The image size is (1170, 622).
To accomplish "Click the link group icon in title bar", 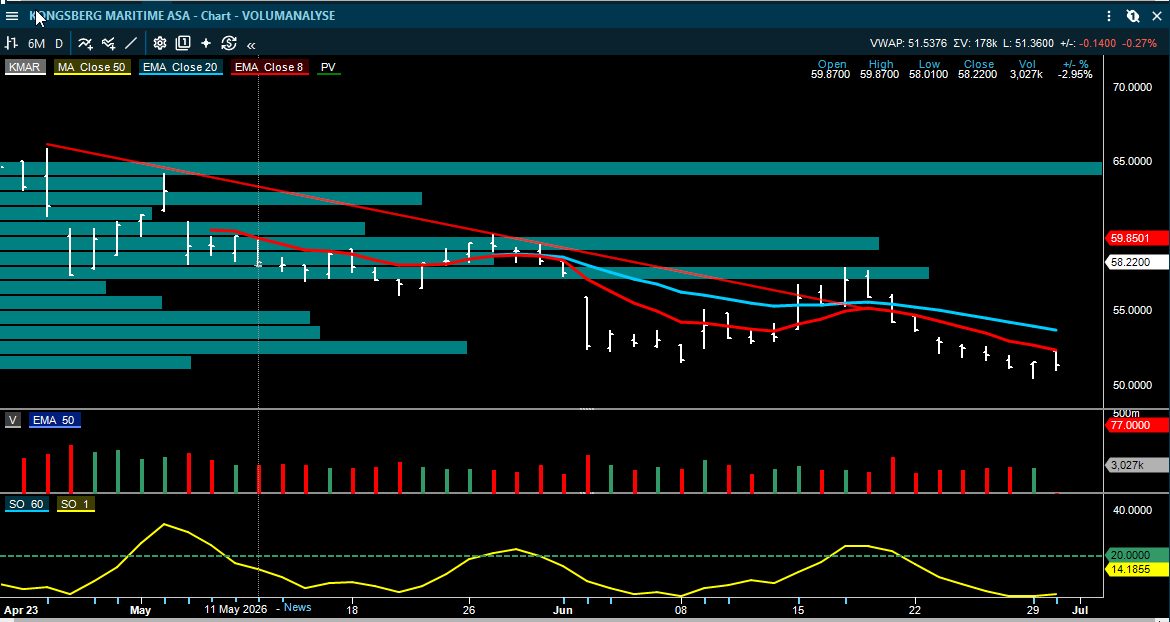I will tap(1133, 16).
